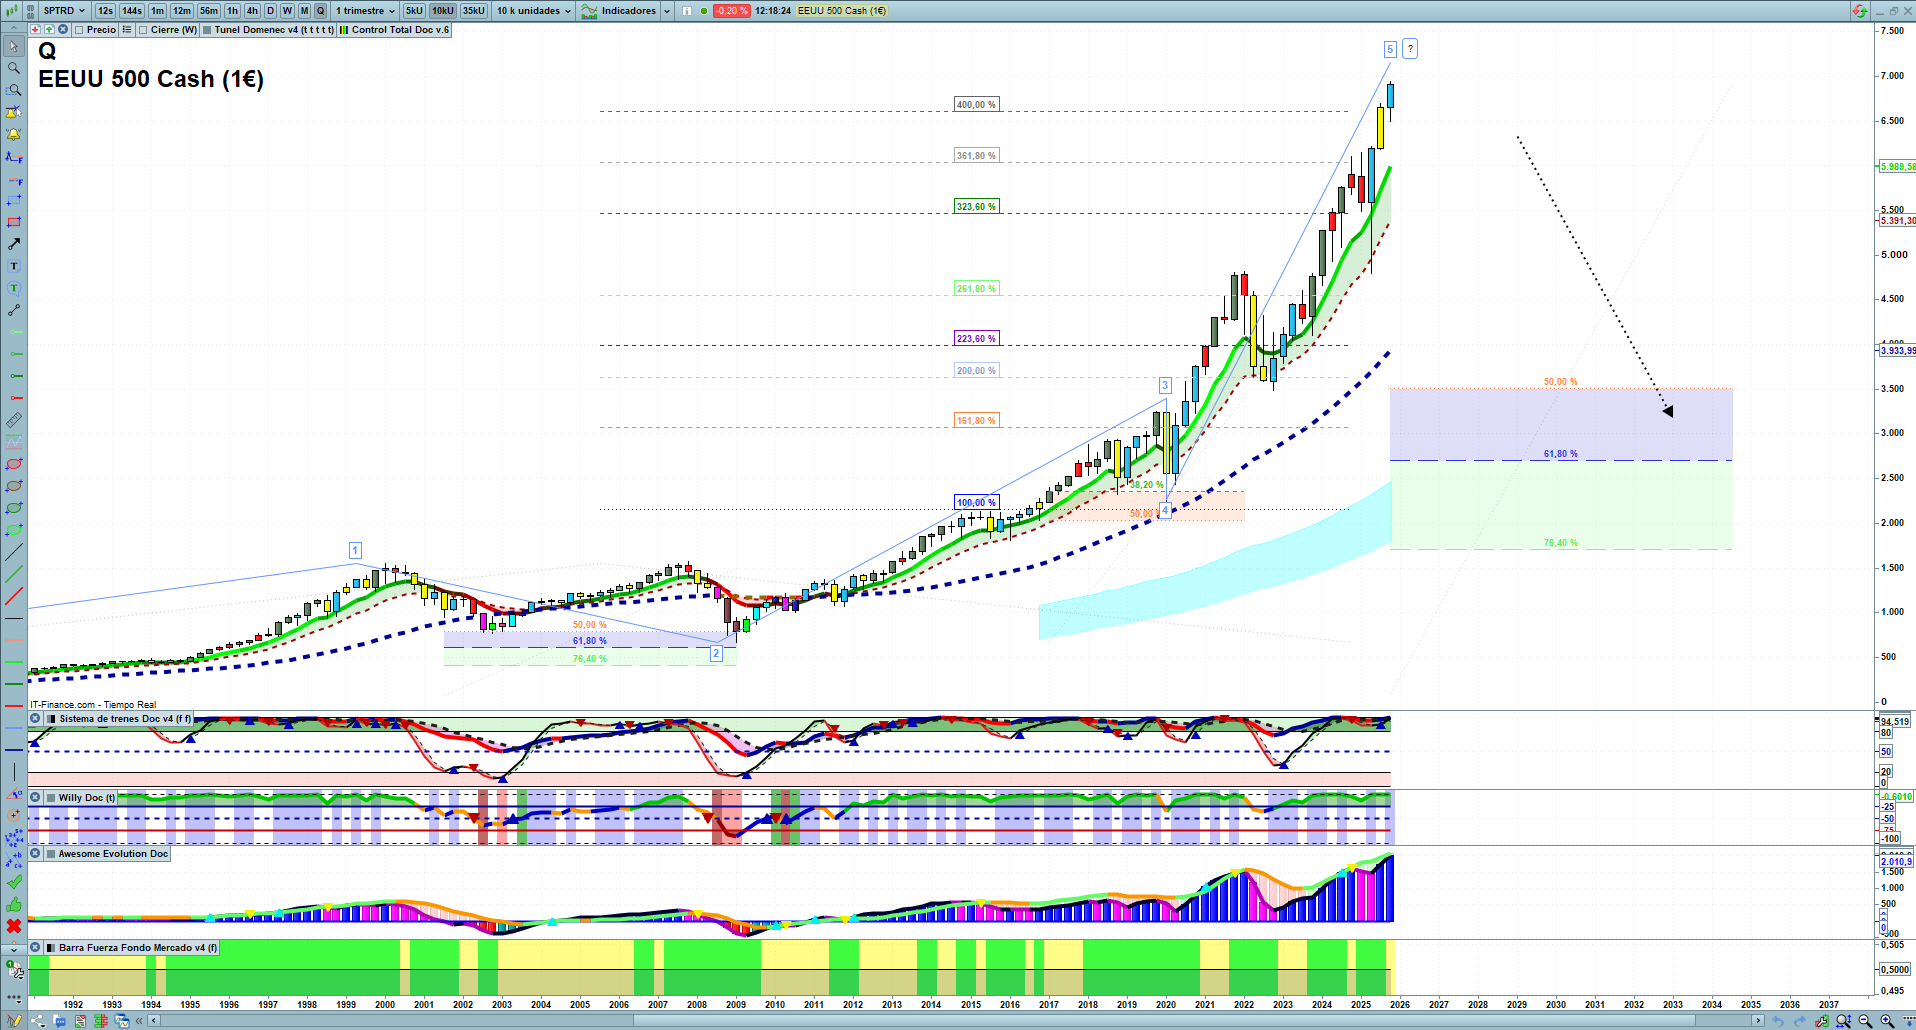
Task: Click the double-chevron collapse in bottom bar
Action: [141, 1021]
